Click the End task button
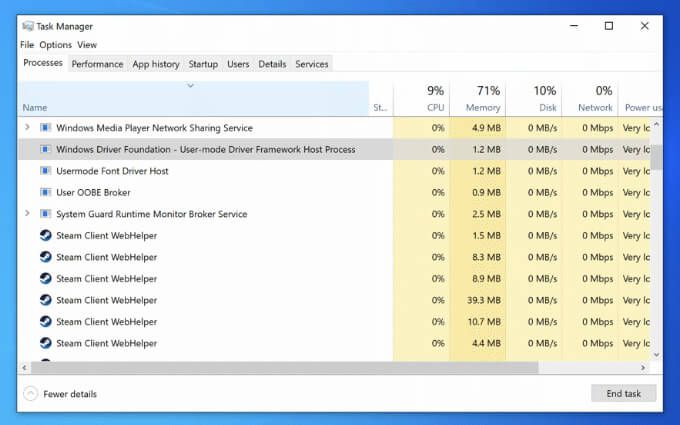 click(623, 393)
